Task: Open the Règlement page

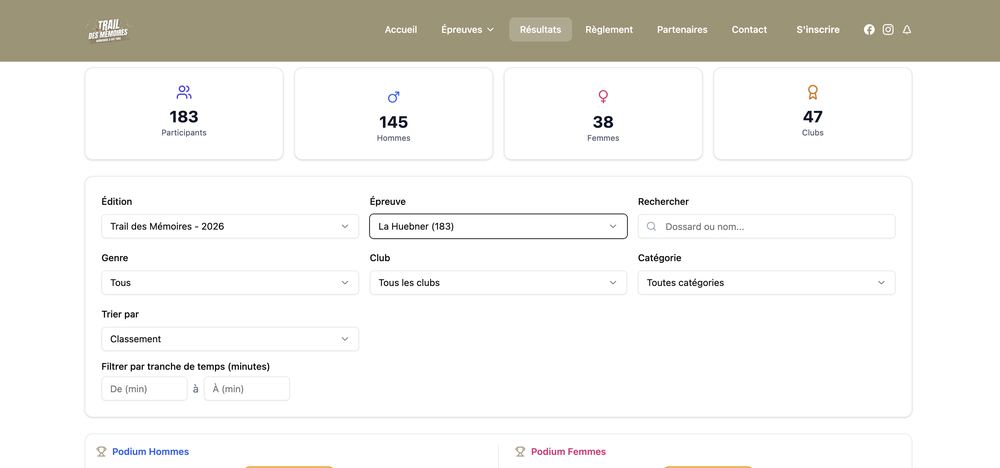Action: click(x=609, y=29)
